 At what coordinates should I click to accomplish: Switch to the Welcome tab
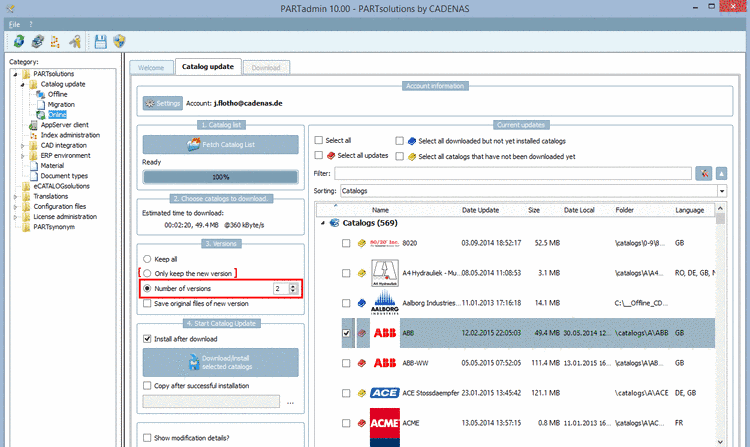click(151, 68)
